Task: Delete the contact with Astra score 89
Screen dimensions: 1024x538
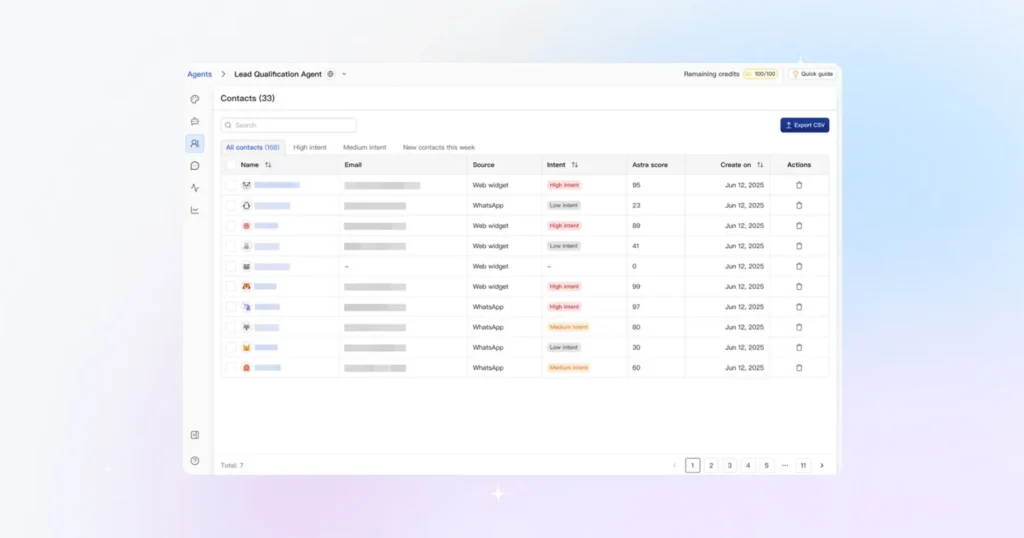Action: [799, 226]
